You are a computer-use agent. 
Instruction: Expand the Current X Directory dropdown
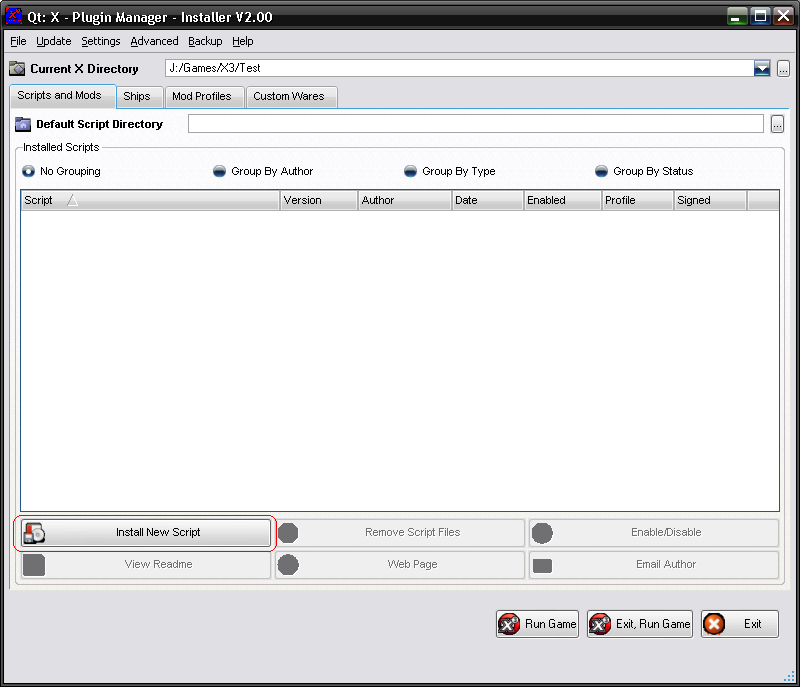pos(762,68)
